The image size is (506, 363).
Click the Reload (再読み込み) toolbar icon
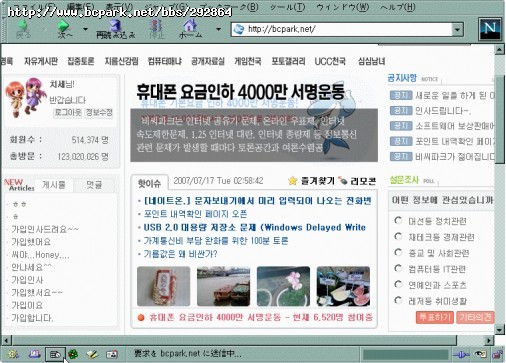pos(115,26)
